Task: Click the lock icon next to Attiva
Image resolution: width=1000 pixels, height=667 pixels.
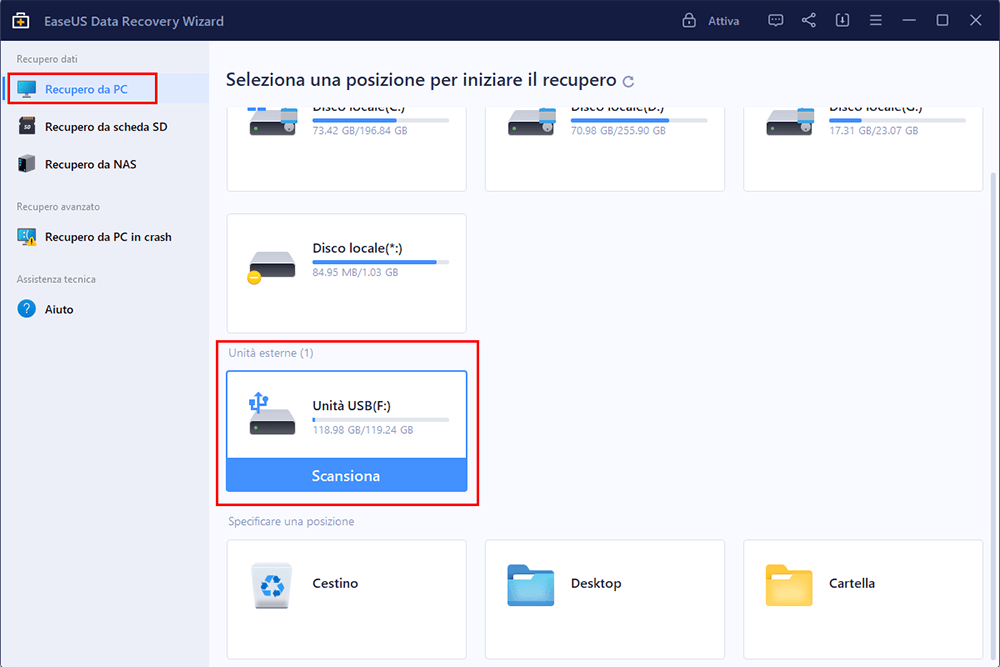Action: pyautogui.click(x=689, y=20)
